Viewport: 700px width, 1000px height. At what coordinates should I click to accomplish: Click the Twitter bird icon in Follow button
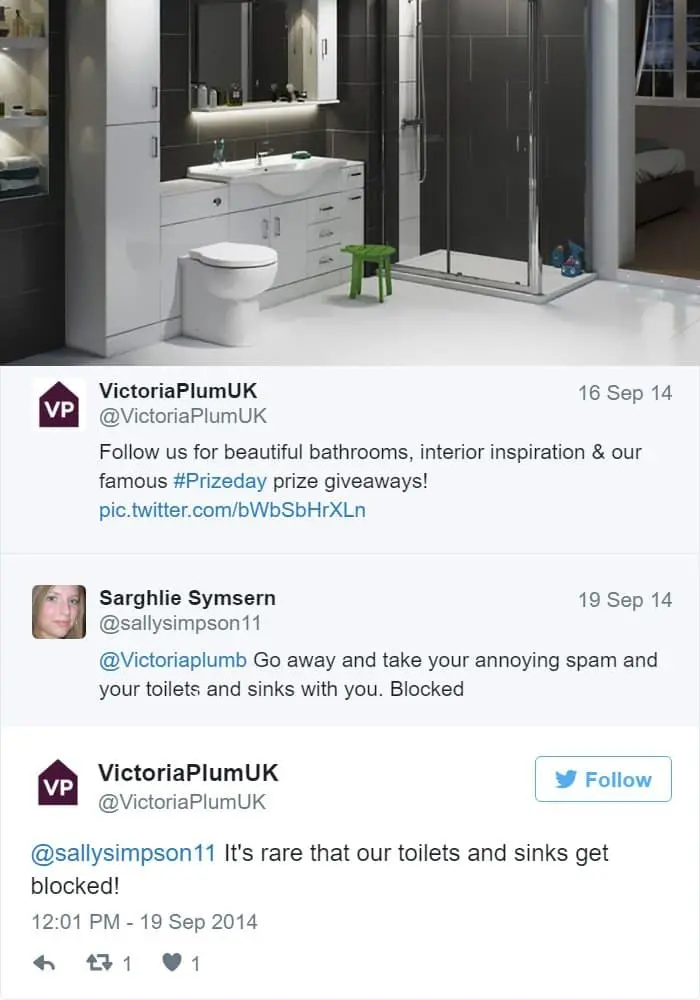pyautogui.click(x=565, y=779)
